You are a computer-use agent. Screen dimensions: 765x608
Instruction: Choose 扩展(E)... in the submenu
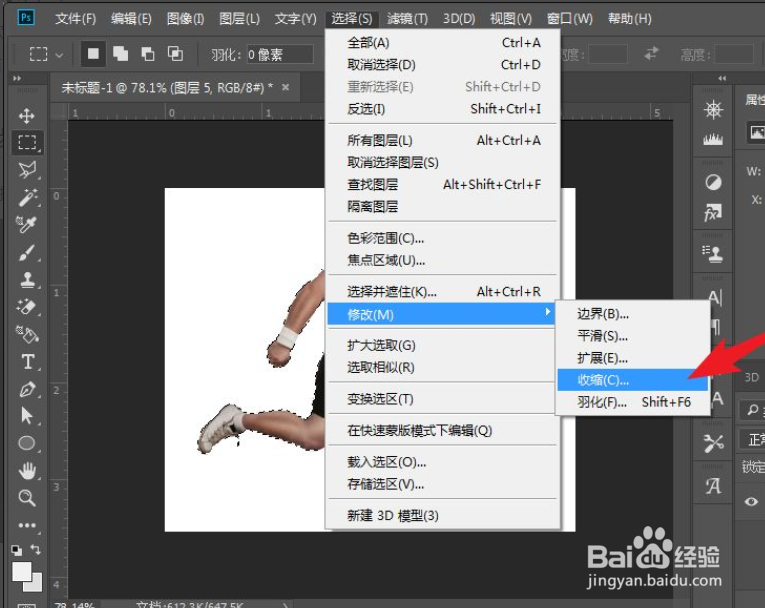point(633,358)
